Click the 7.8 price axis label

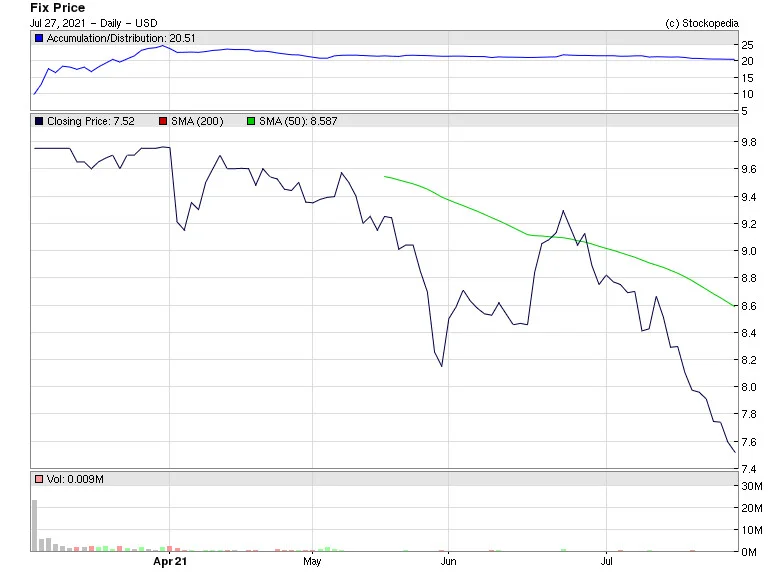click(x=749, y=414)
